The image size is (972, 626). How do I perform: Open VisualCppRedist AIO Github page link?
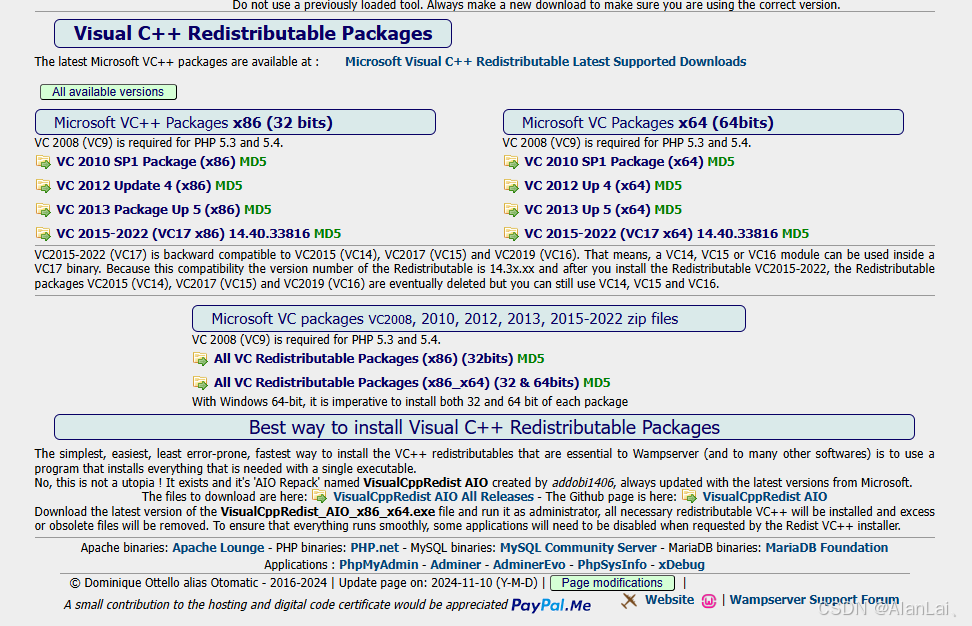(x=764, y=496)
